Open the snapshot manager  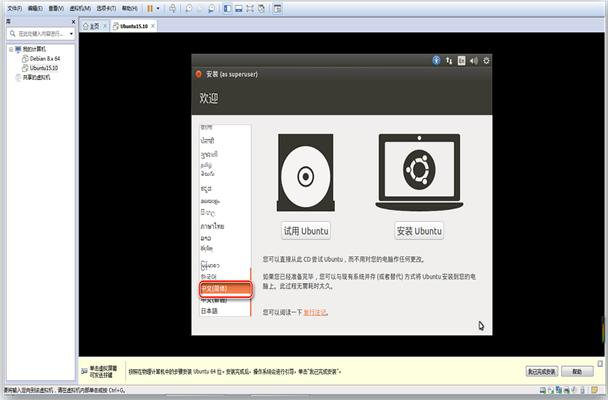coord(211,8)
